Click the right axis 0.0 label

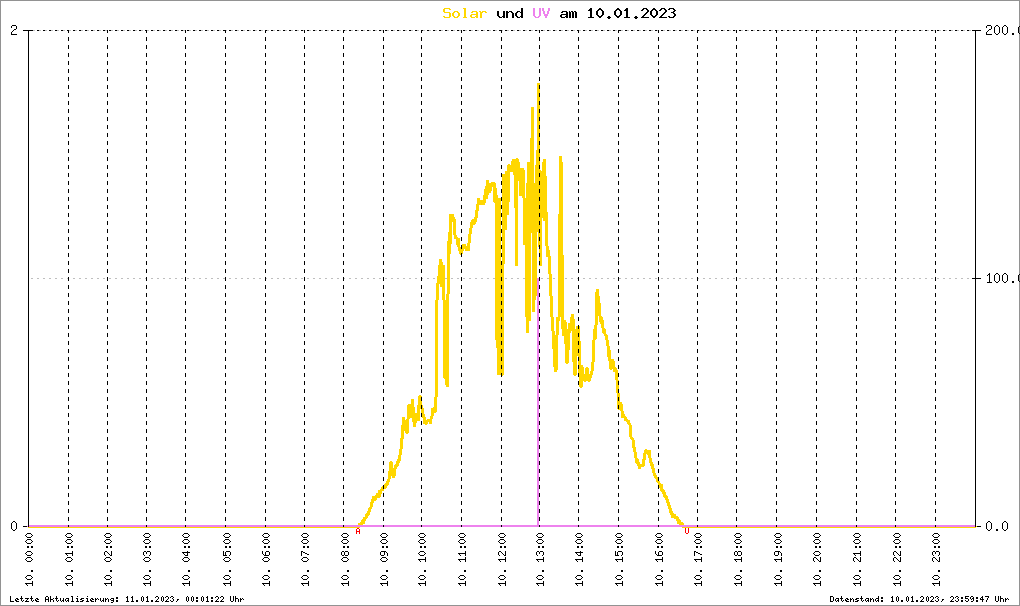[997, 526]
